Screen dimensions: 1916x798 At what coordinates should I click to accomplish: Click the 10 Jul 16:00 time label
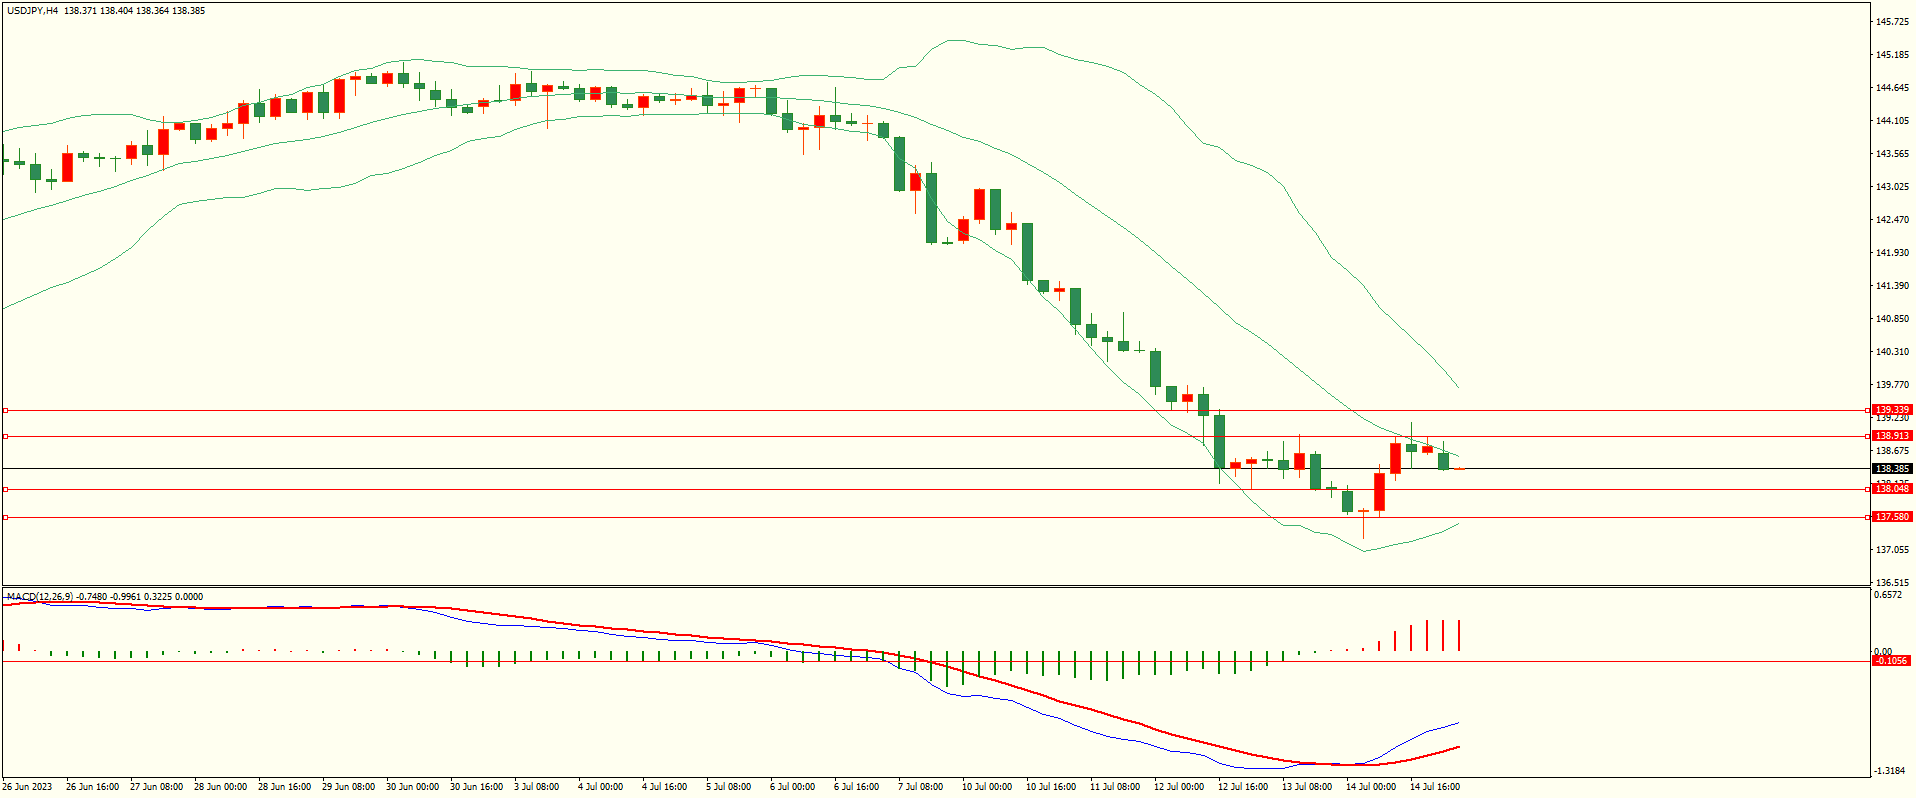(x=1051, y=787)
